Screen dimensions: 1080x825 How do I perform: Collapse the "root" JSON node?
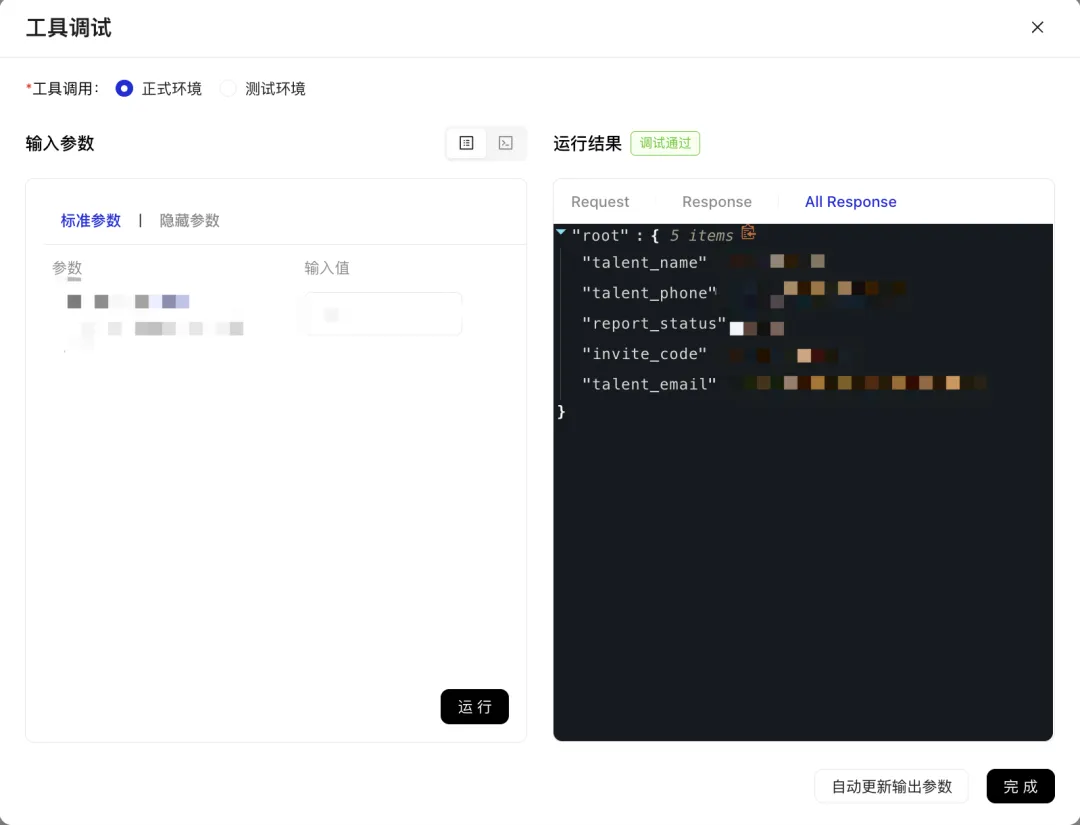(561, 232)
